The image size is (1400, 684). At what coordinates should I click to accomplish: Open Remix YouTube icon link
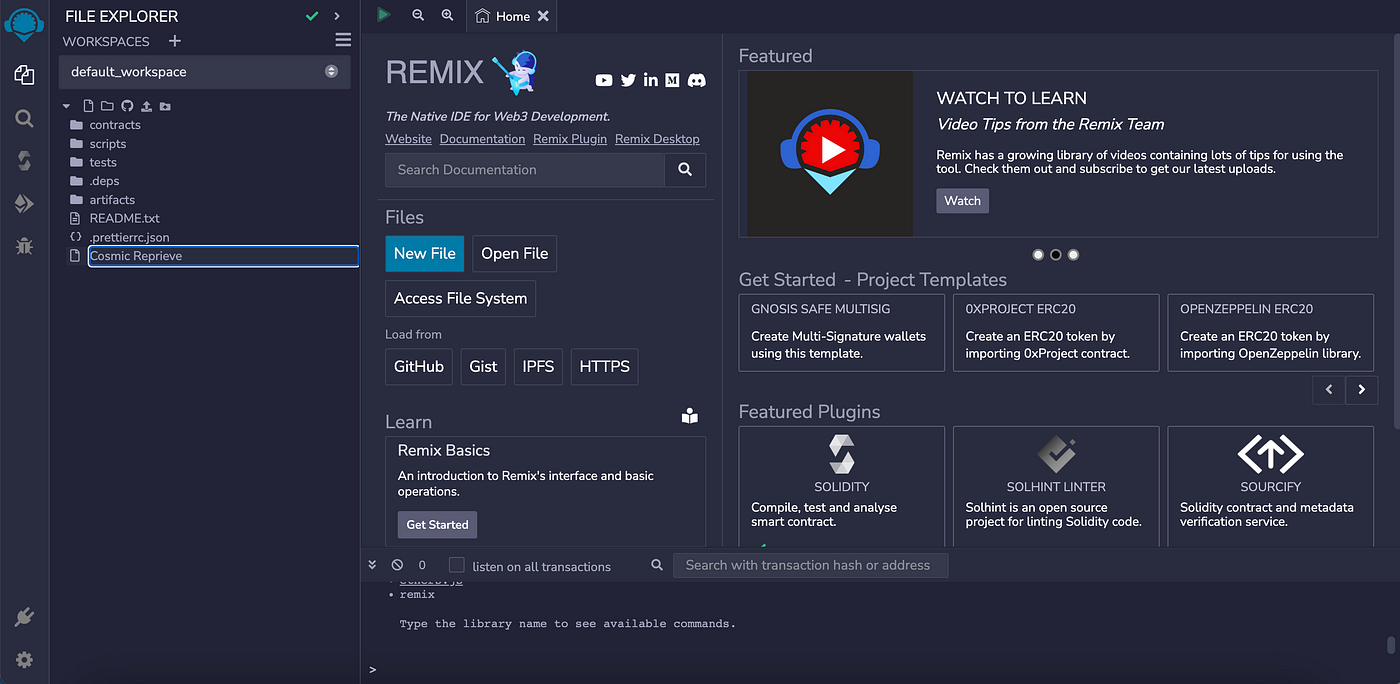tap(604, 80)
